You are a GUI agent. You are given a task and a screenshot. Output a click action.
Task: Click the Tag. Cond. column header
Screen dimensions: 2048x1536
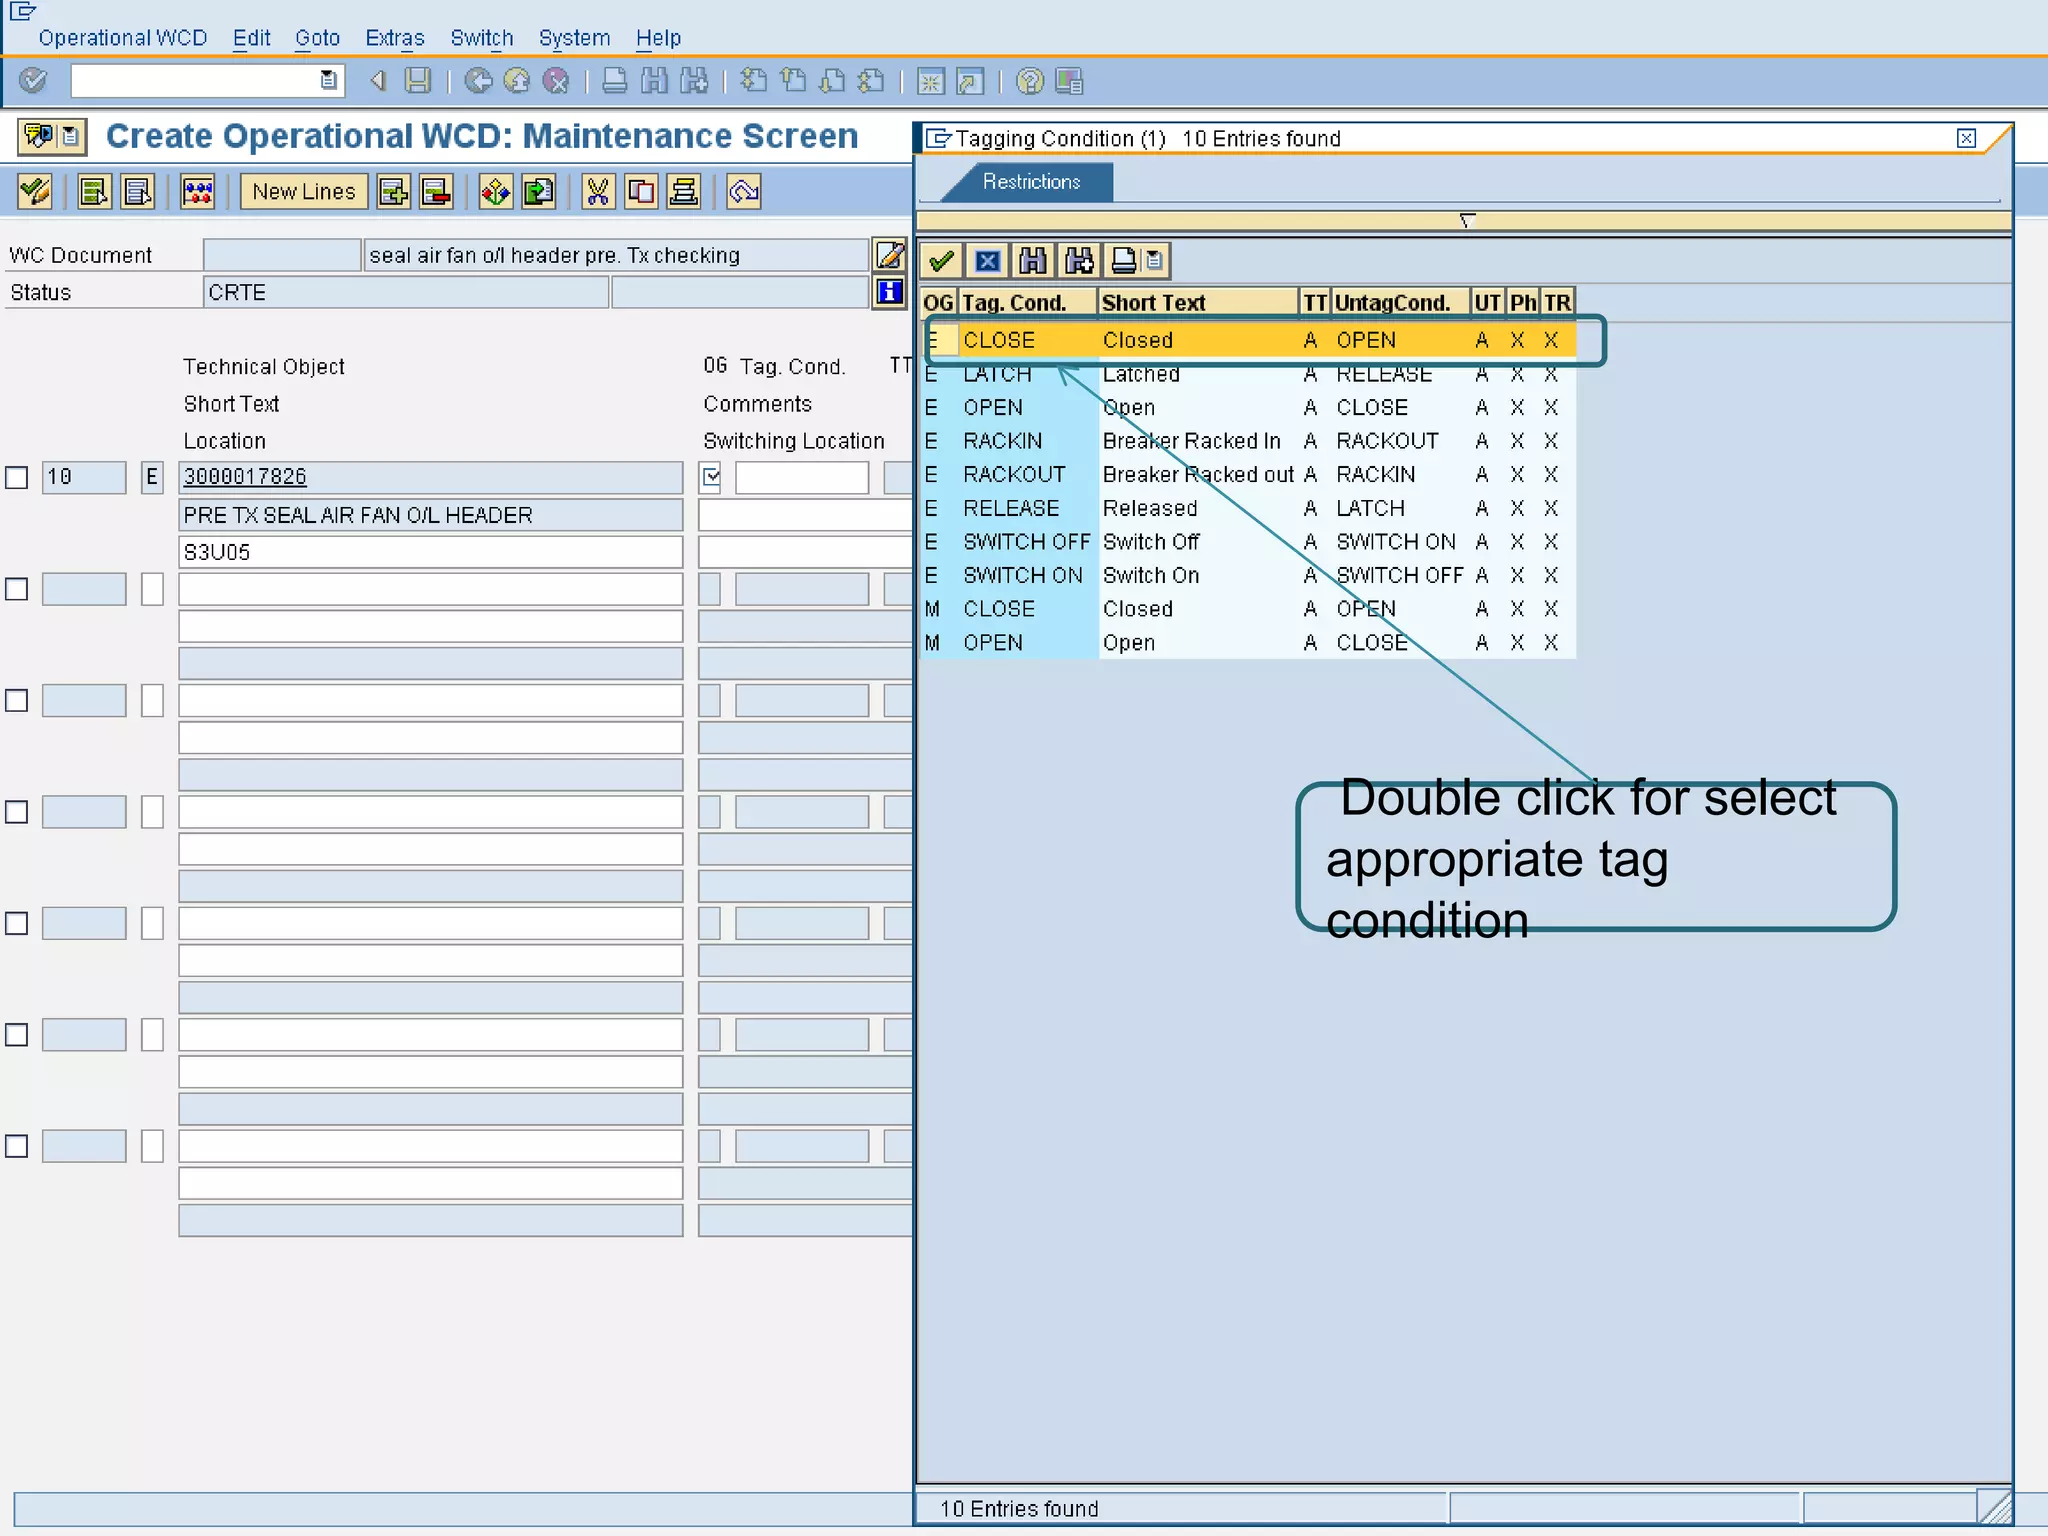click(x=1027, y=302)
